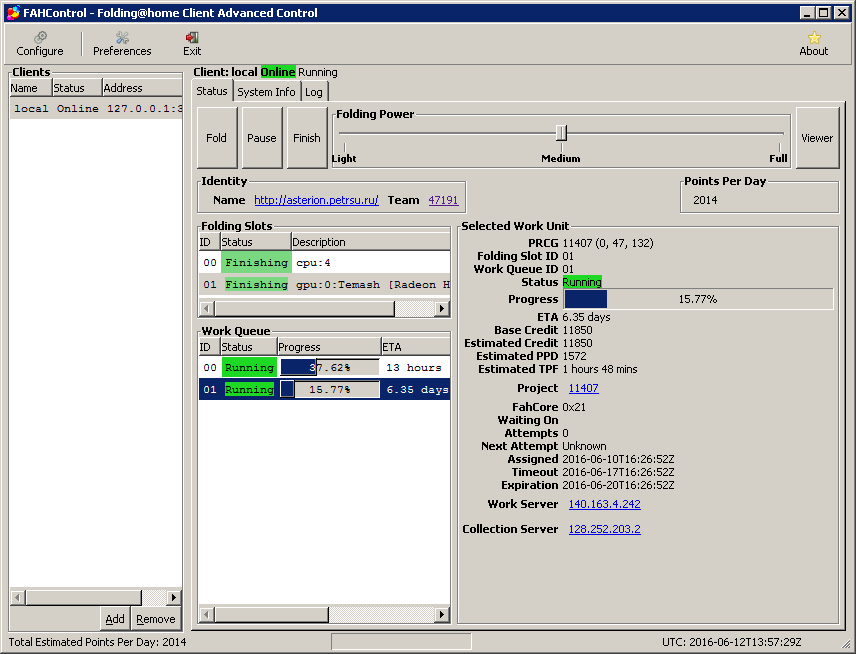Screen dimensions: 856x654
Task: Open Work Server 140.163.4.242 link
Action: 604,504
